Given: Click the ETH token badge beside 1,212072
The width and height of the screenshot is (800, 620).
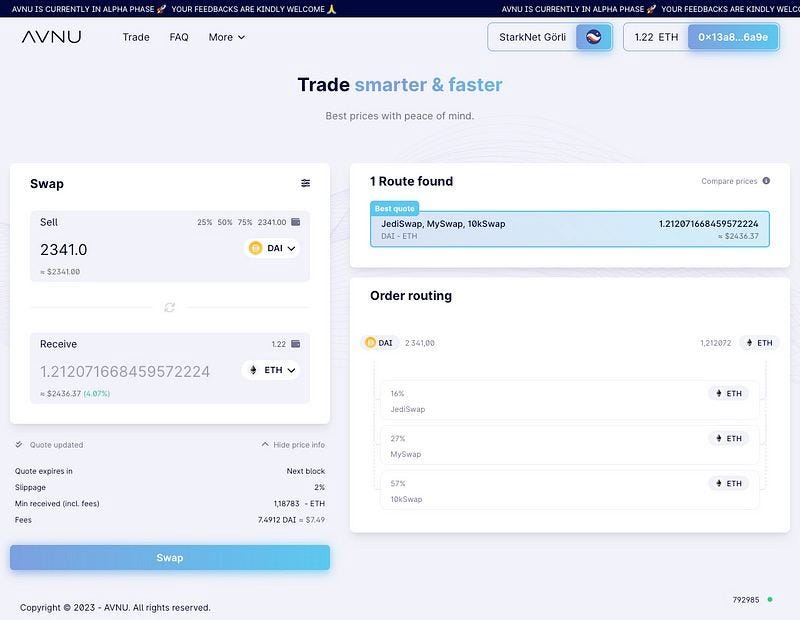Looking at the screenshot, I should pos(759,343).
